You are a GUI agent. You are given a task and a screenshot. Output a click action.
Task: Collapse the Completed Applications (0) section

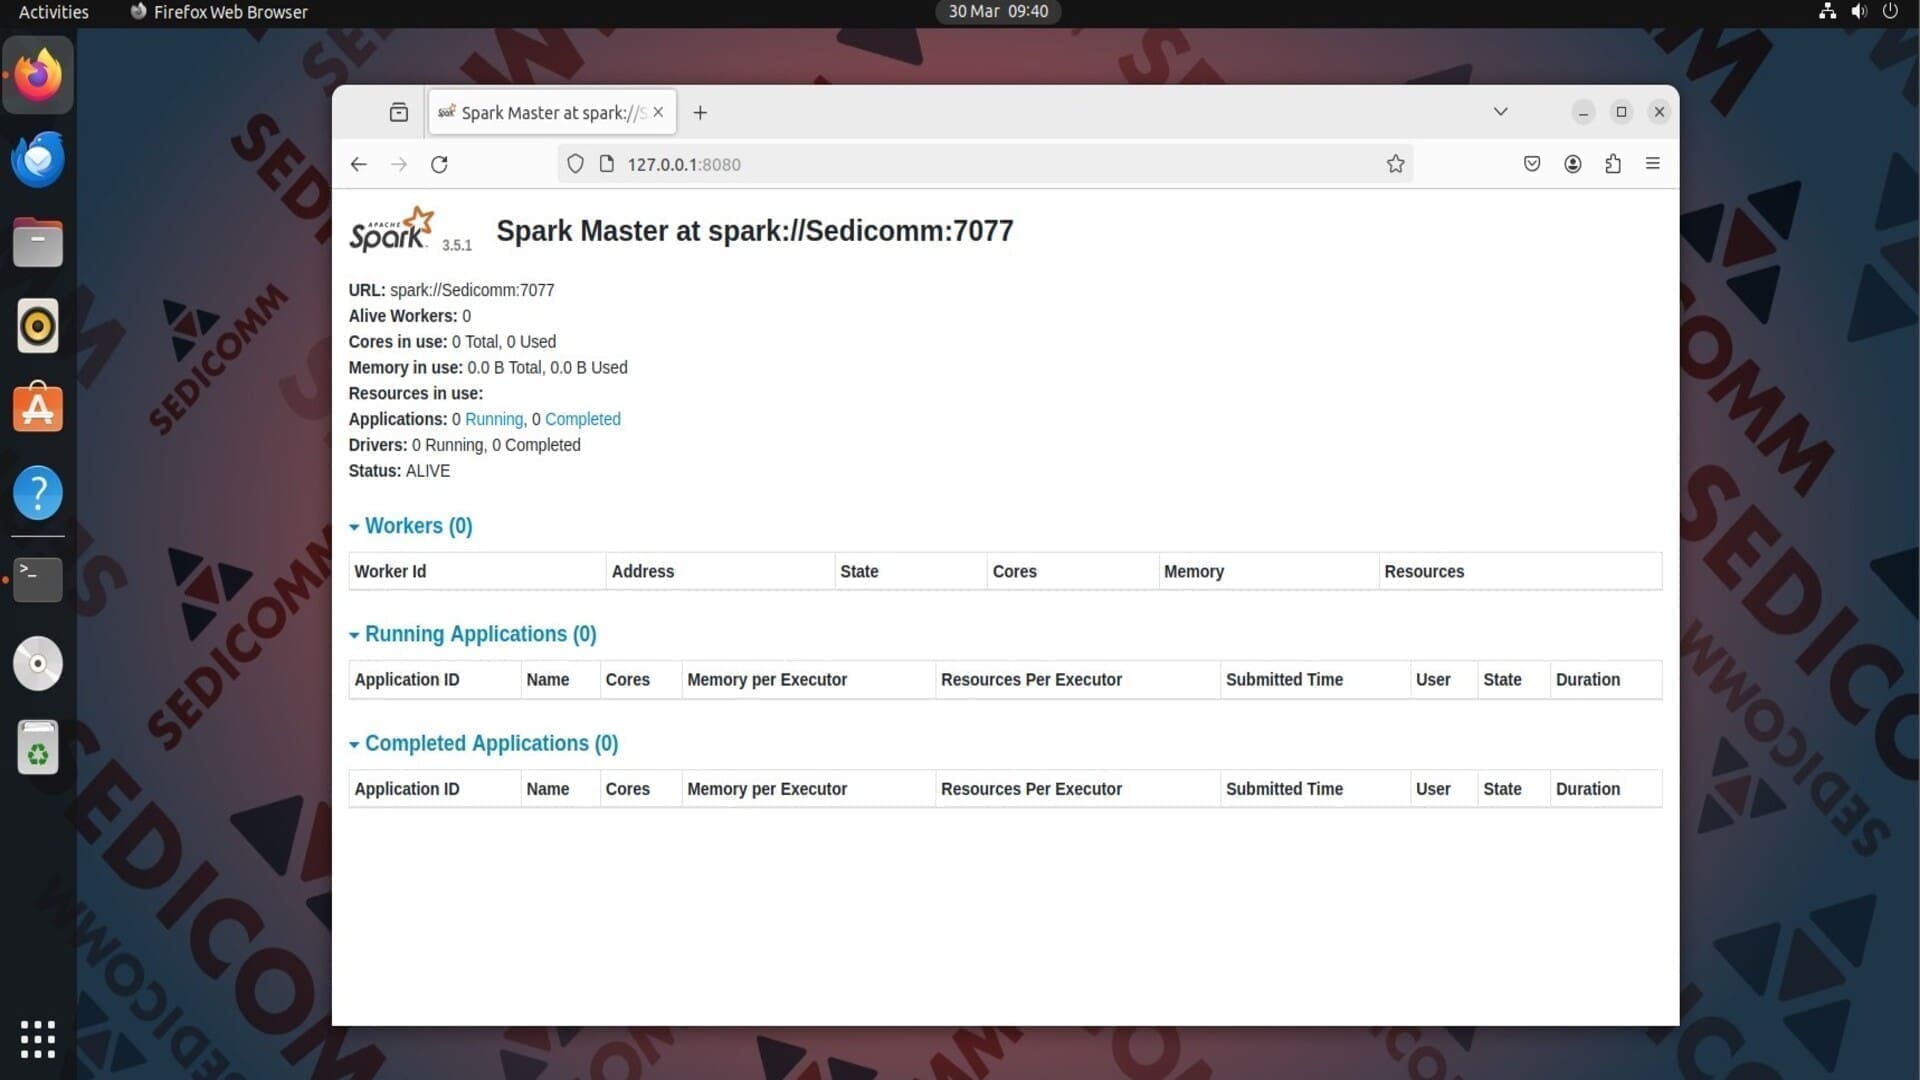point(484,743)
